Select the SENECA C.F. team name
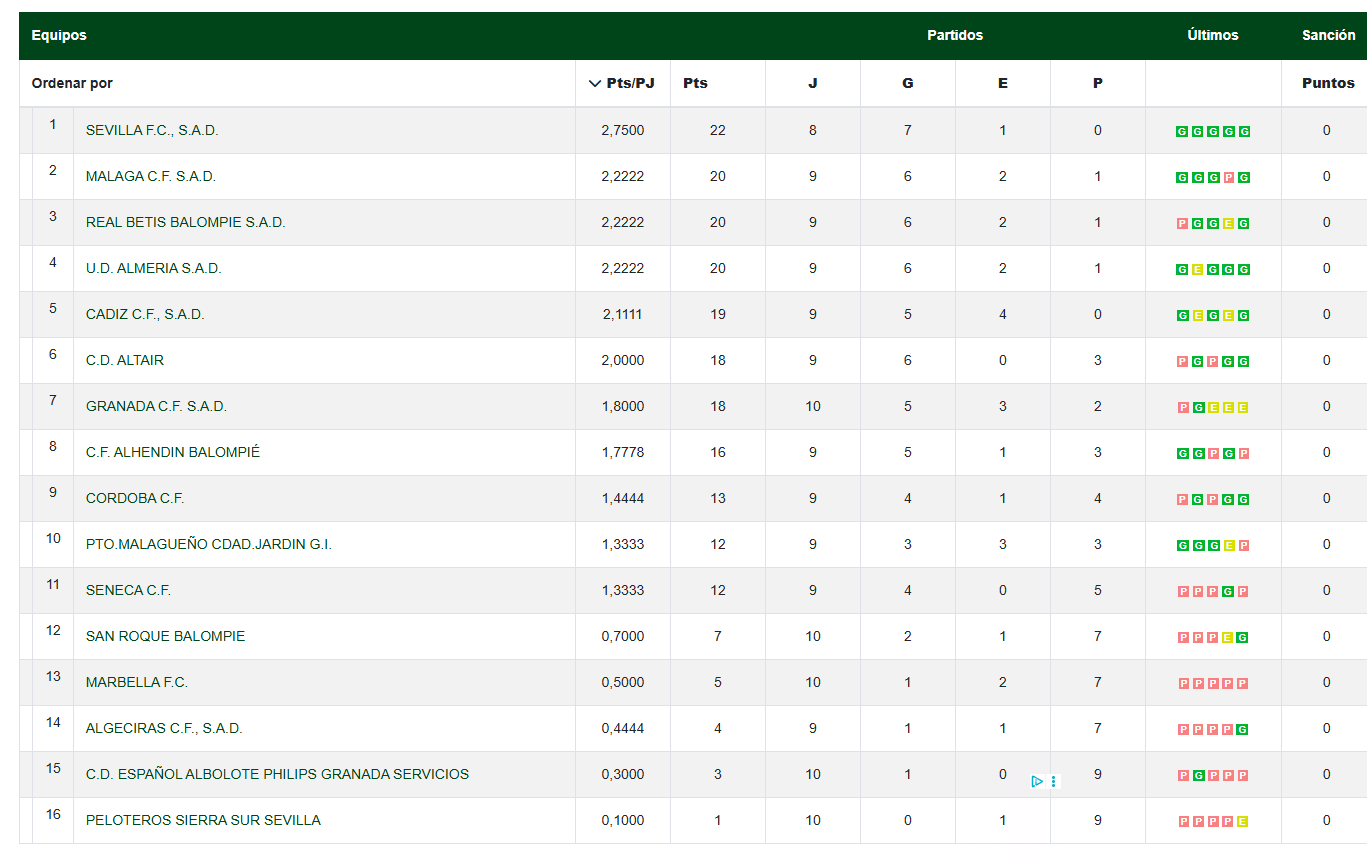The image size is (1367, 859). [x=129, y=590]
